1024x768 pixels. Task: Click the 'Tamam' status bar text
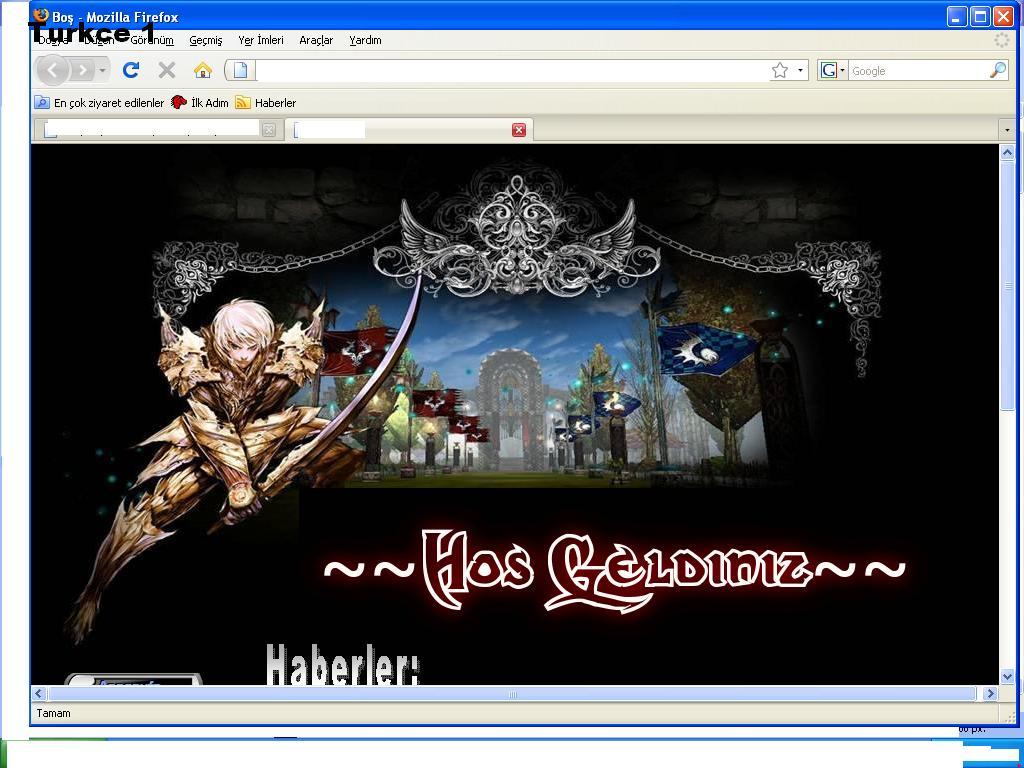(x=54, y=713)
